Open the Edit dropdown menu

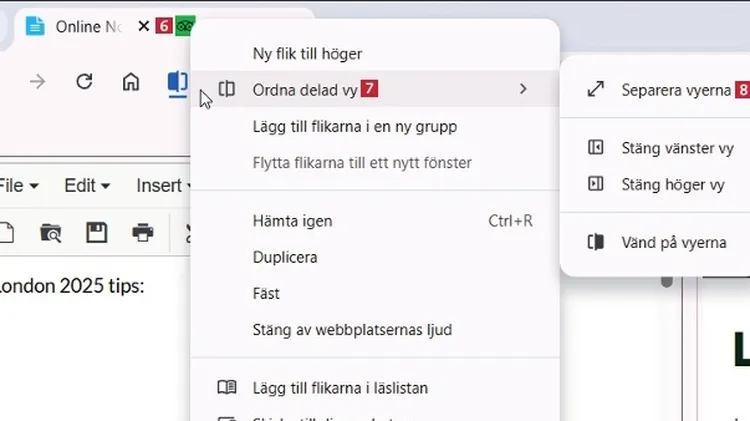(86, 186)
